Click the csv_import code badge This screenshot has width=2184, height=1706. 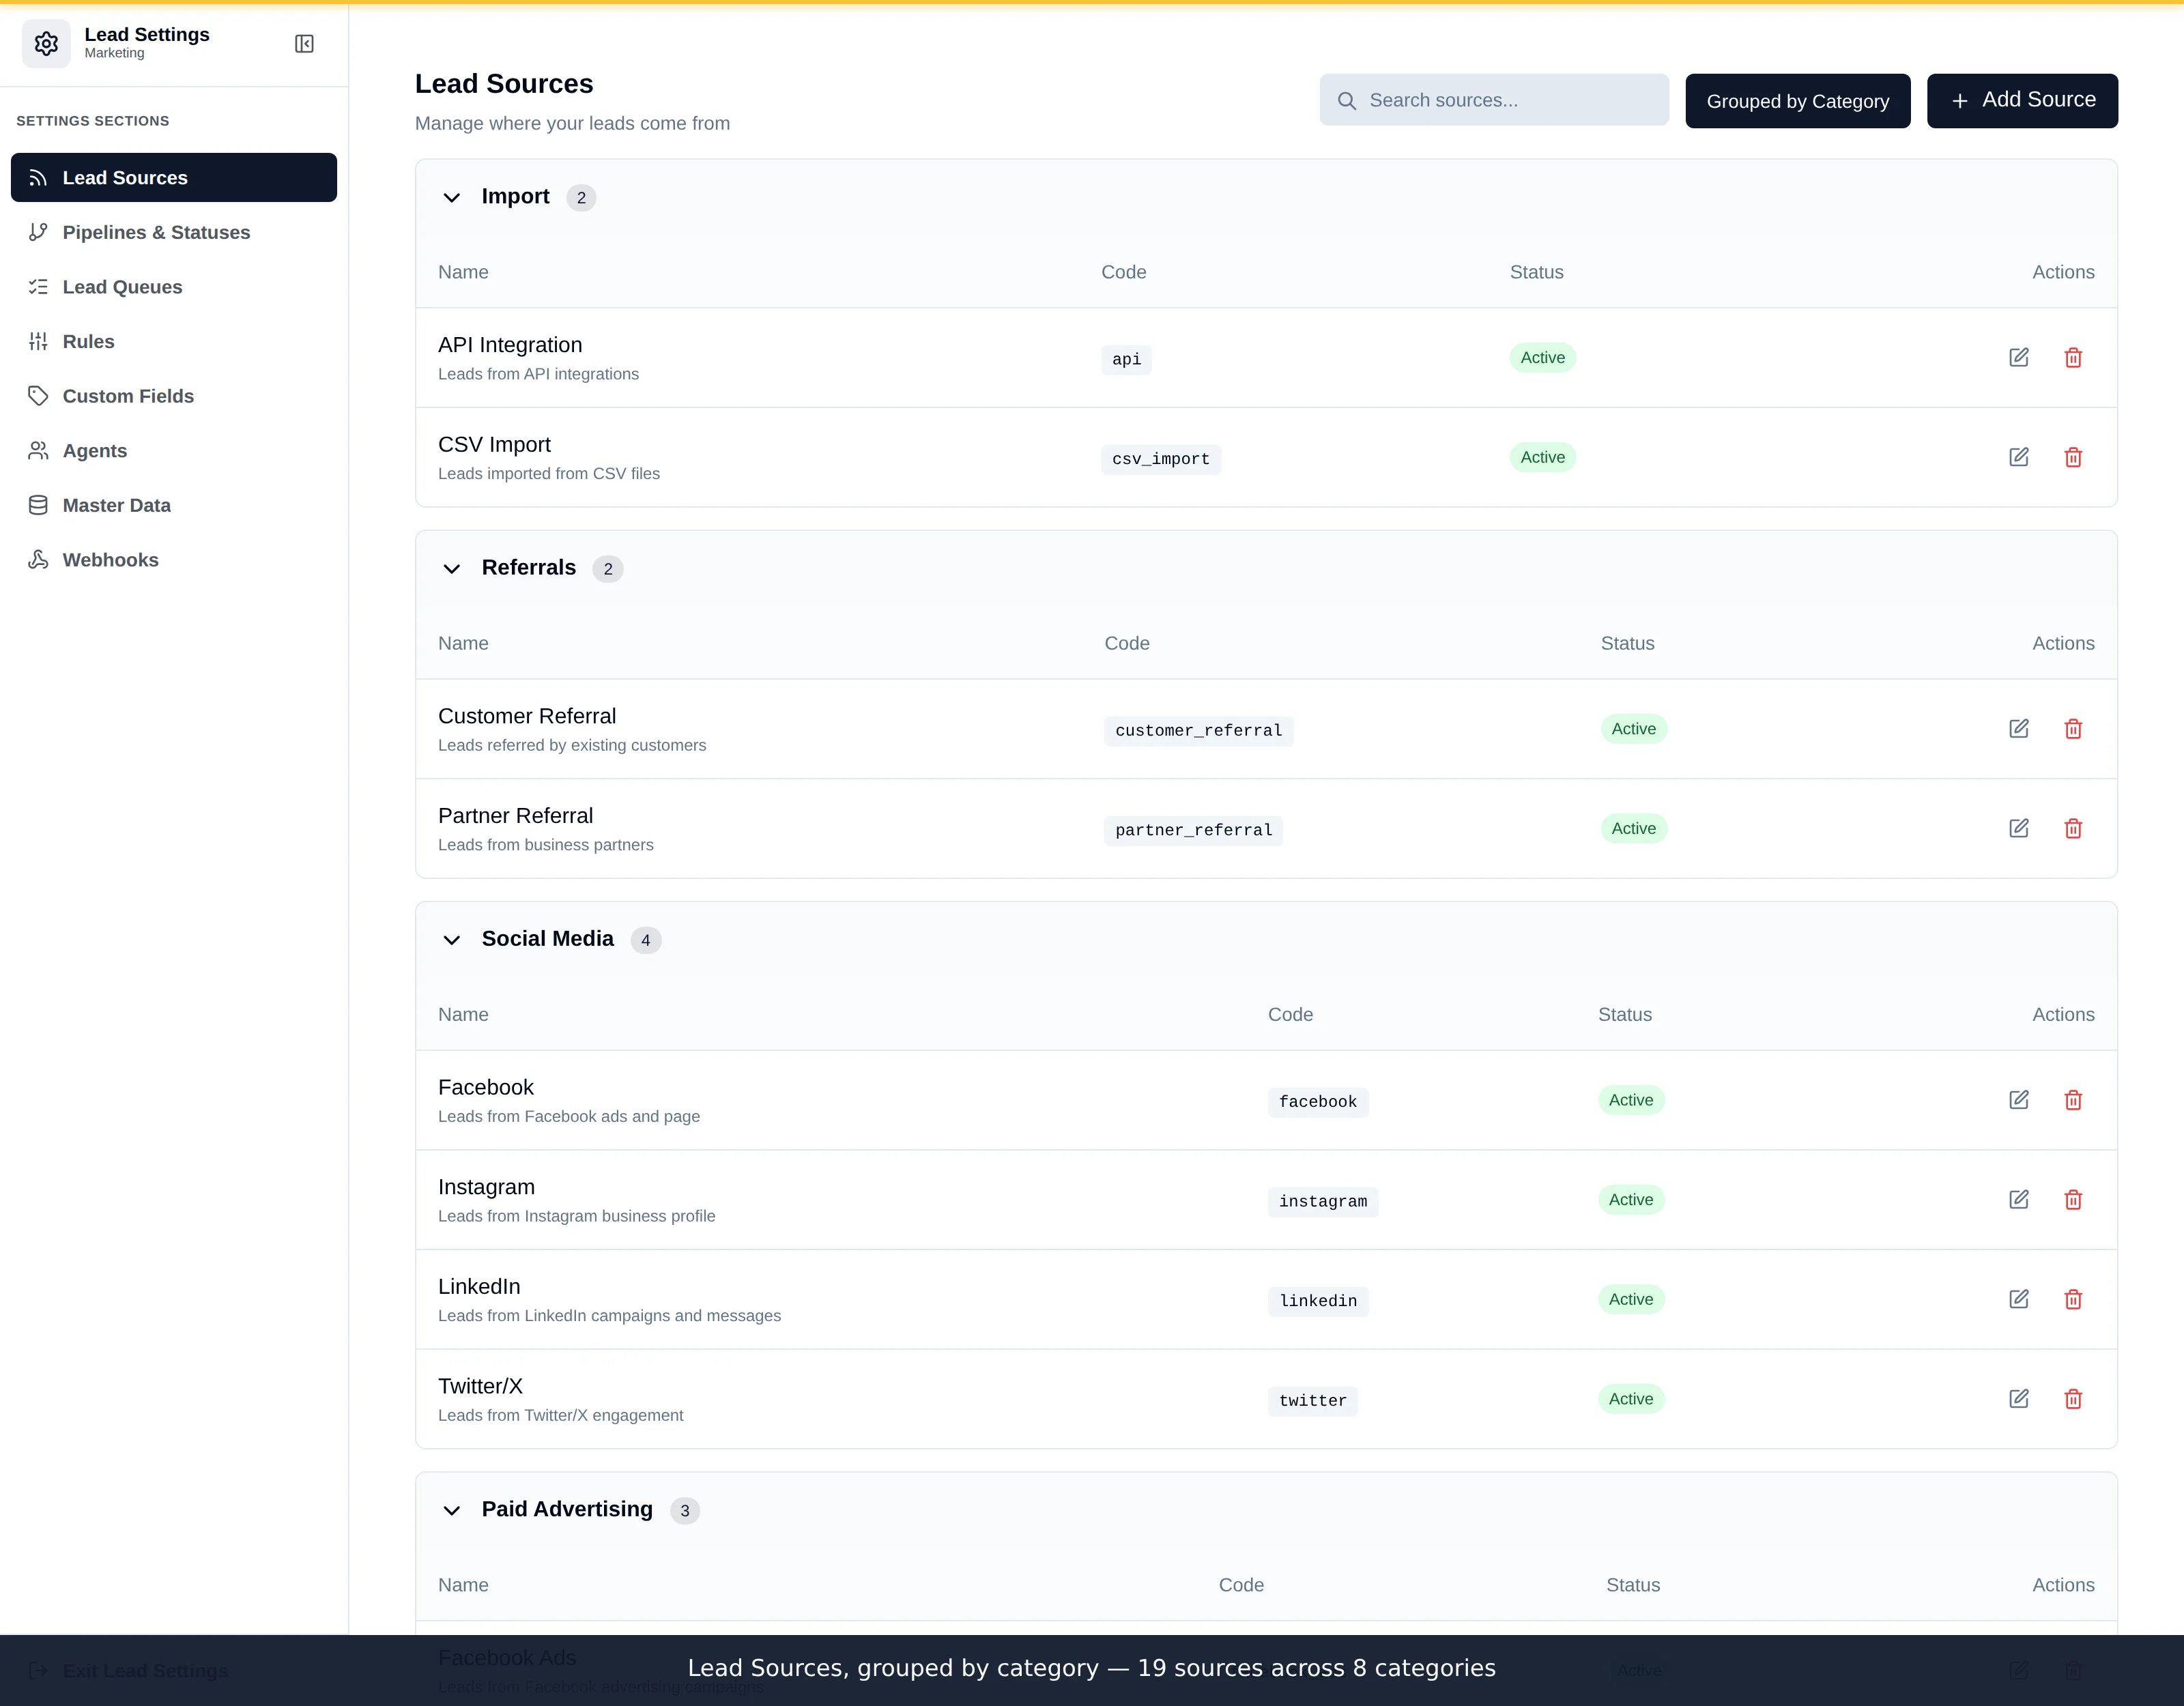[1161, 460]
